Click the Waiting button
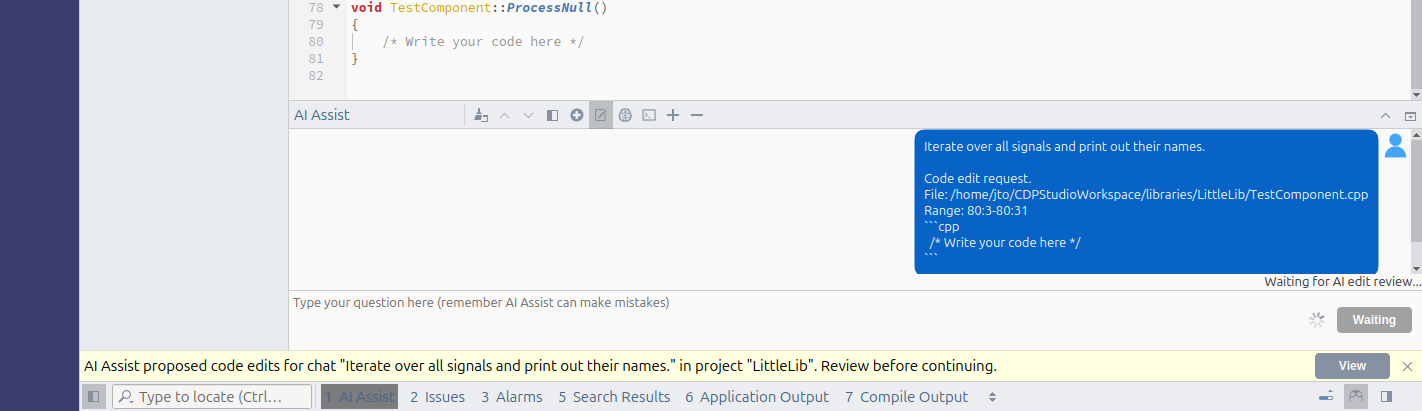 pyautogui.click(x=1374, y=320)
